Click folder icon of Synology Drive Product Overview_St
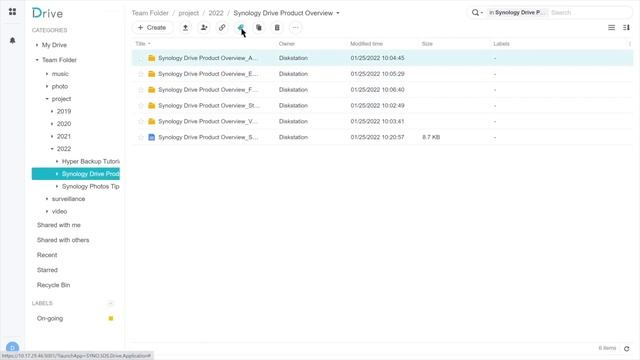The width and height of the screenshot is (640, 360). (x=151, y=106)
